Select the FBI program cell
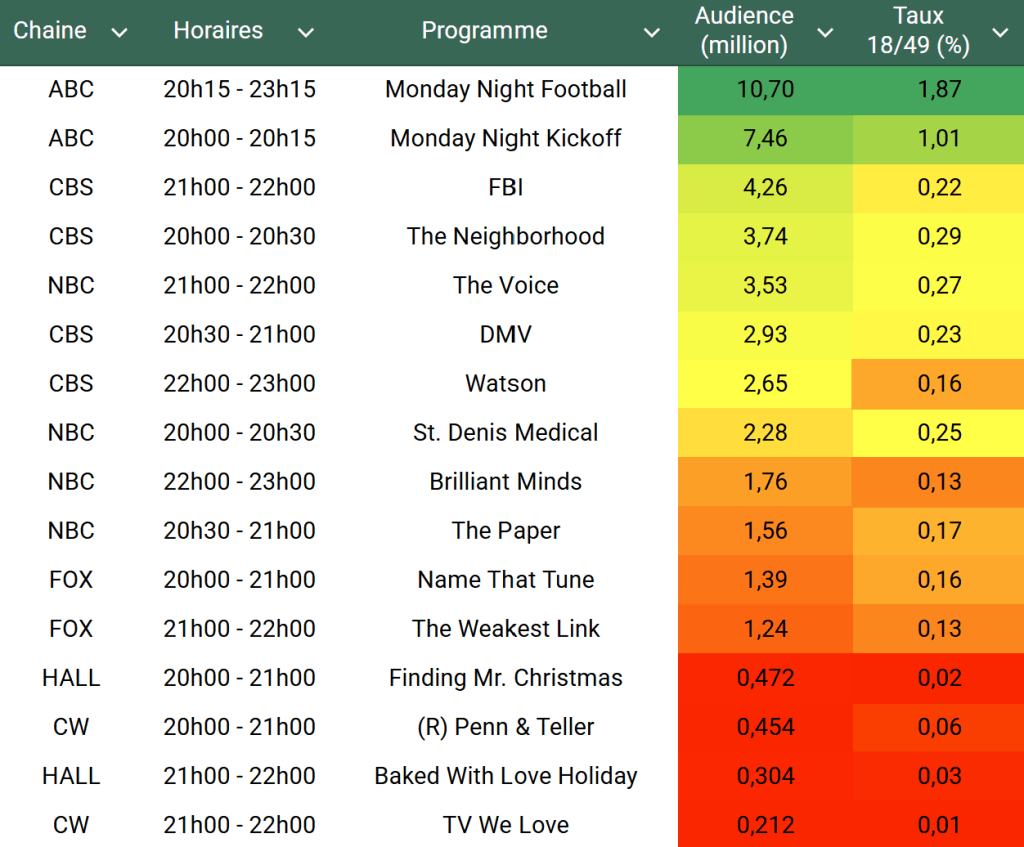 click(x=505, y=187)
